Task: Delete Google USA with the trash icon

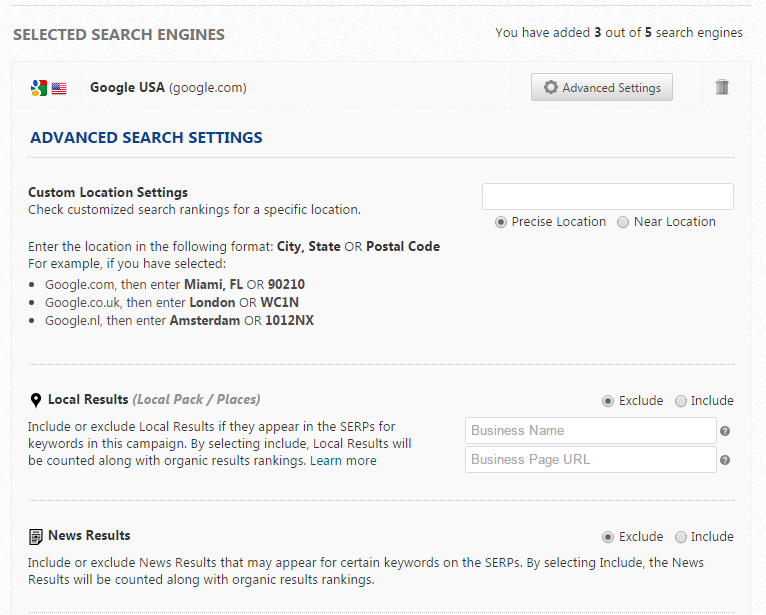Action: [x=722, y=87]
